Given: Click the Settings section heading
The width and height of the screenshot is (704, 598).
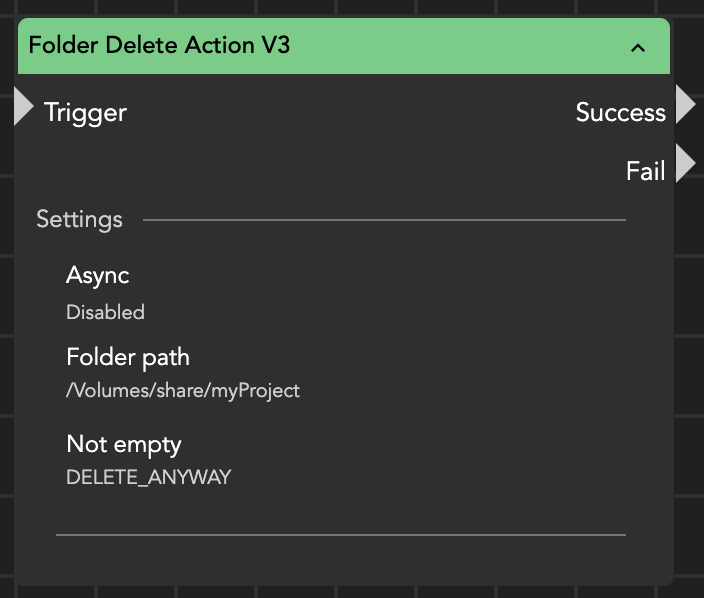Looking at the screenshot, I should 79,219.
